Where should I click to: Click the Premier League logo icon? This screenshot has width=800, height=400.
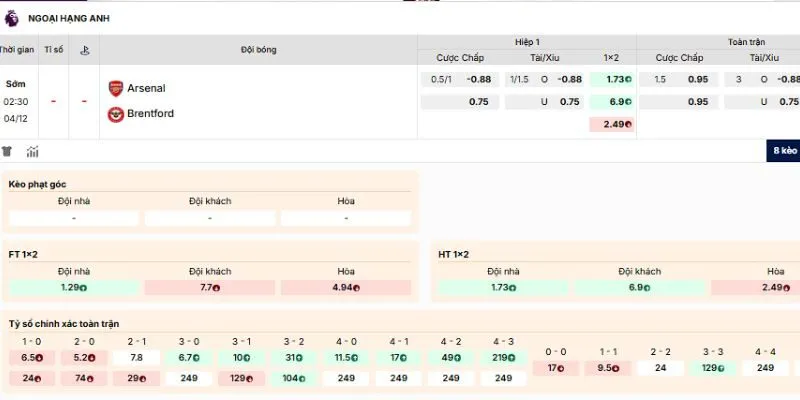(x=11, y=18)
